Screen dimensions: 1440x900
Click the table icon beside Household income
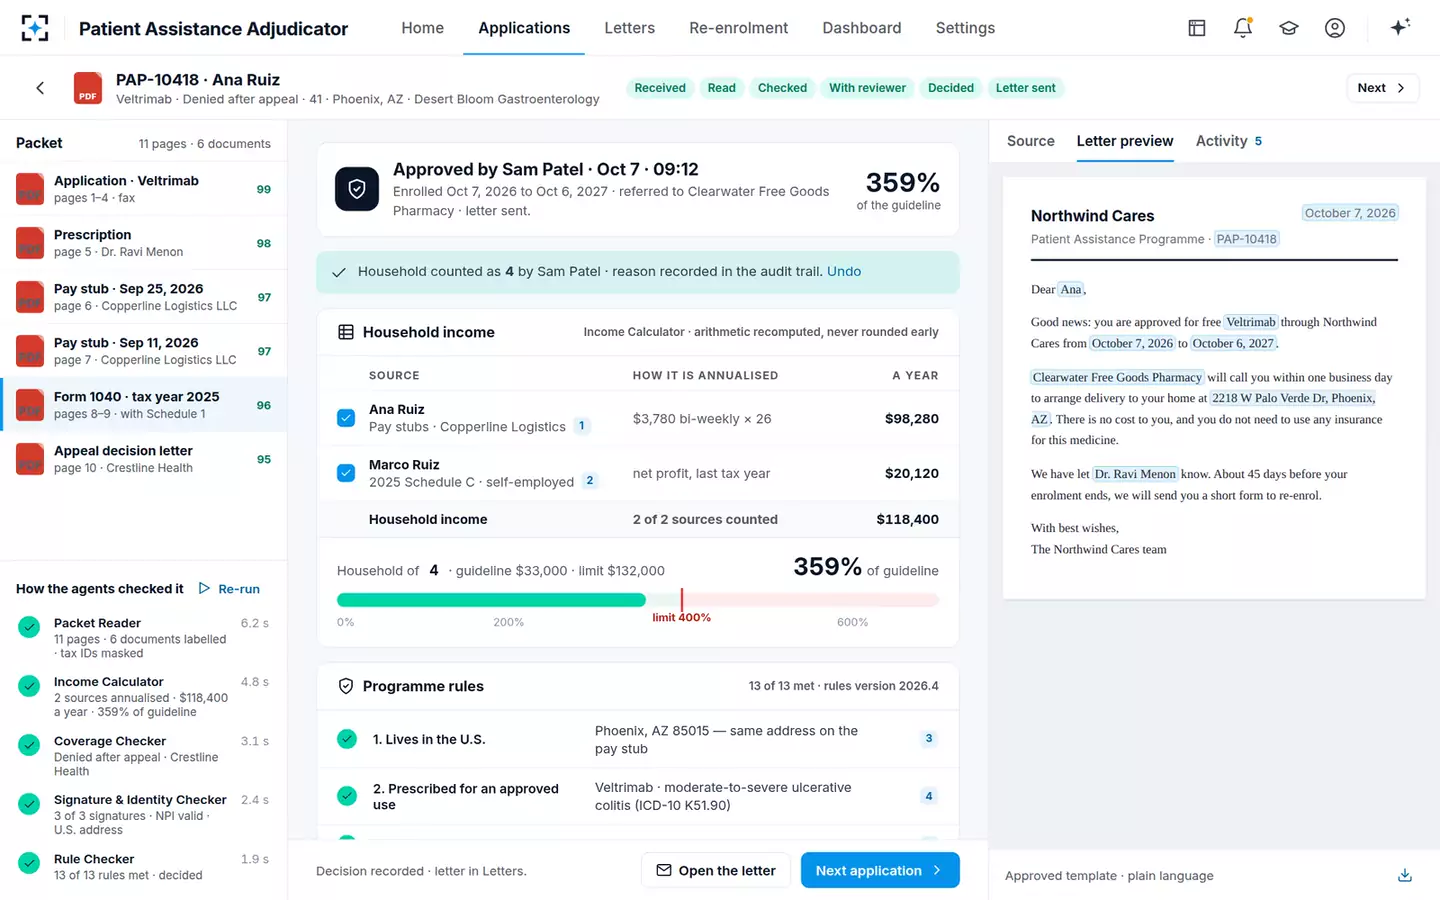(346, 332)
